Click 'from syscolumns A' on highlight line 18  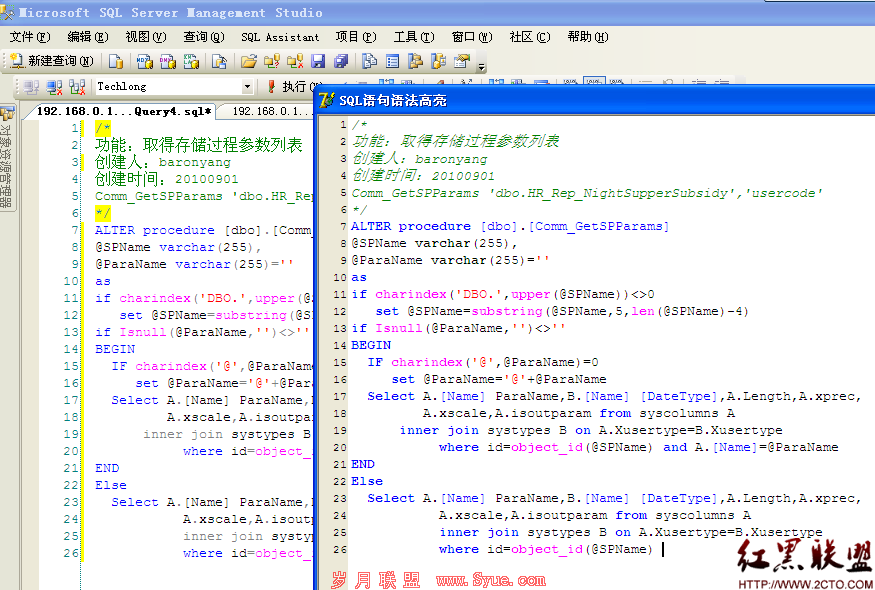tap(667, 413)
